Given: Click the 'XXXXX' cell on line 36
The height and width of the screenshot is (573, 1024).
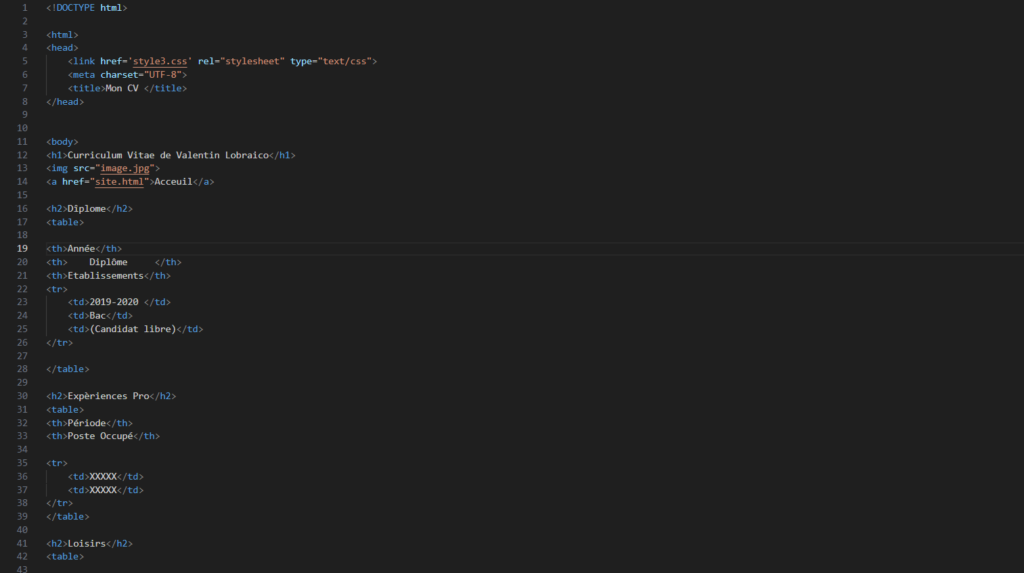Looking at the screenshot, I should coord(103,477).
